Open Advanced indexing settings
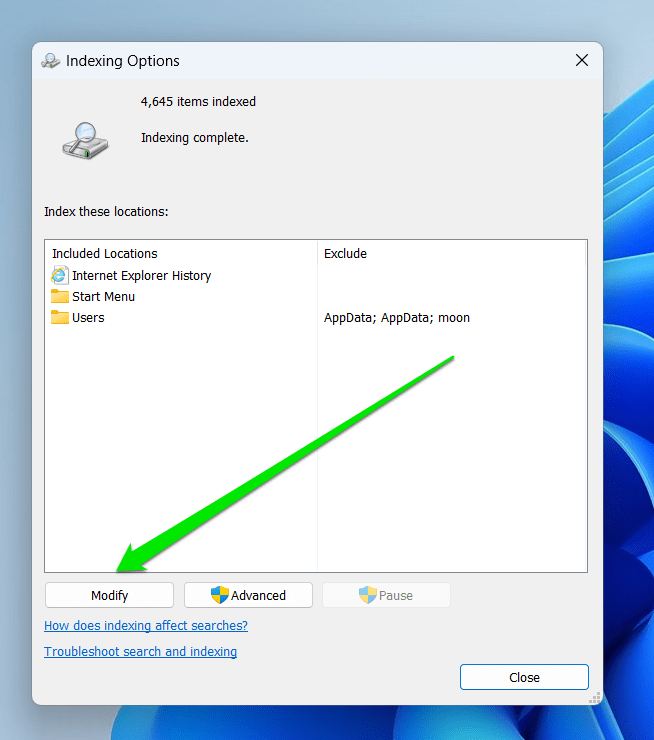 (x=248, y=595)
